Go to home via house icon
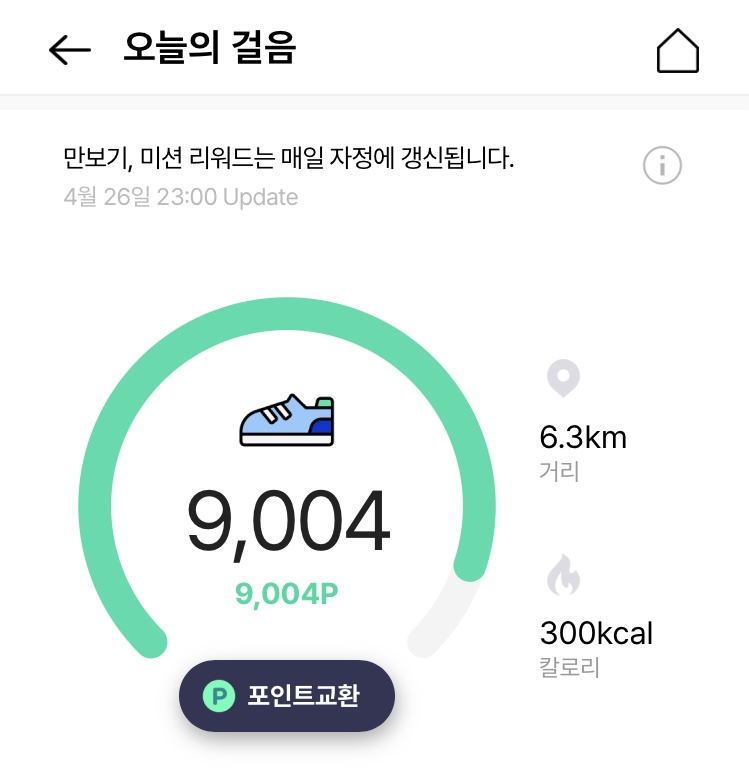Screen dimensions: 749x773 pyautogui.click(x=677, y=50)
